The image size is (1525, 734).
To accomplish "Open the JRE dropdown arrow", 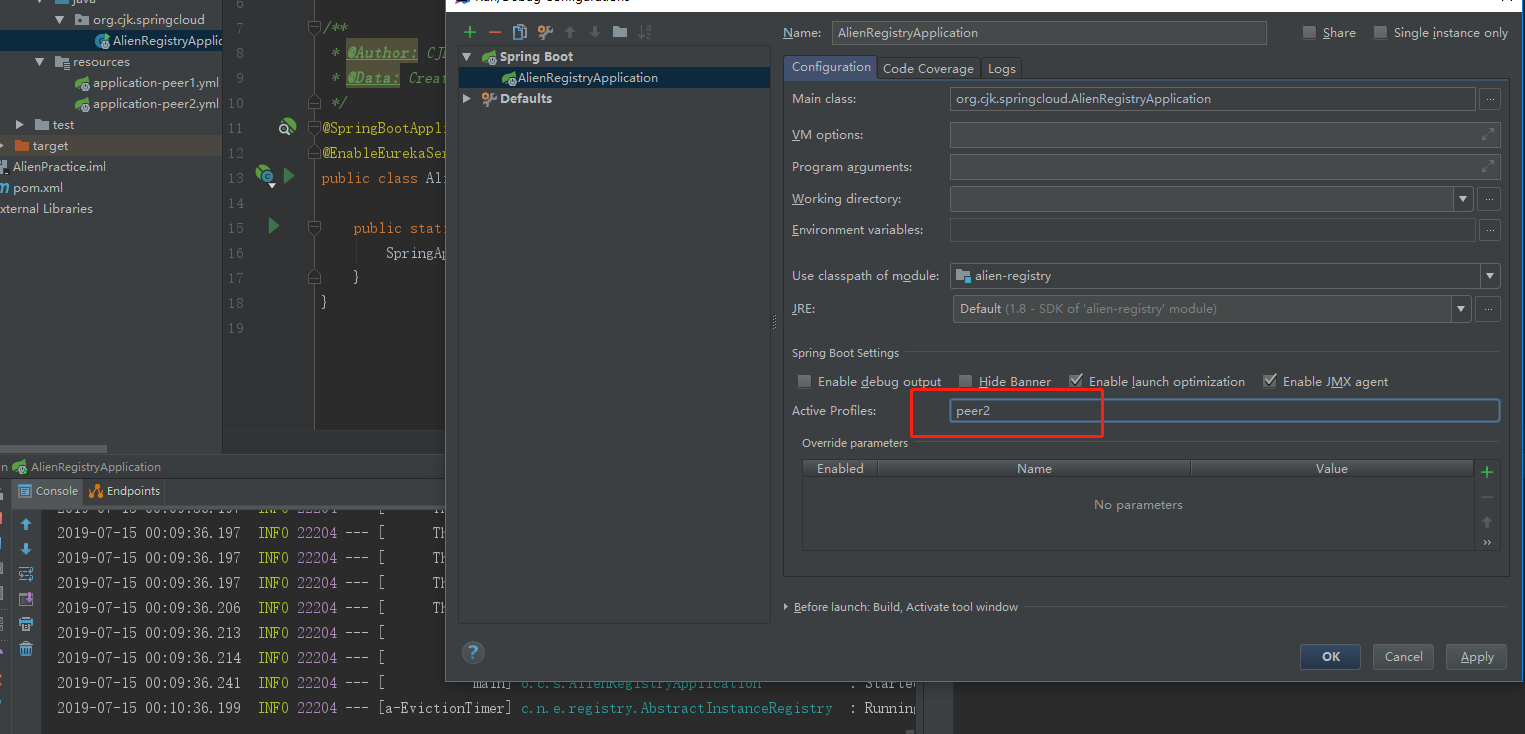I will click(x=1462, y=309).
